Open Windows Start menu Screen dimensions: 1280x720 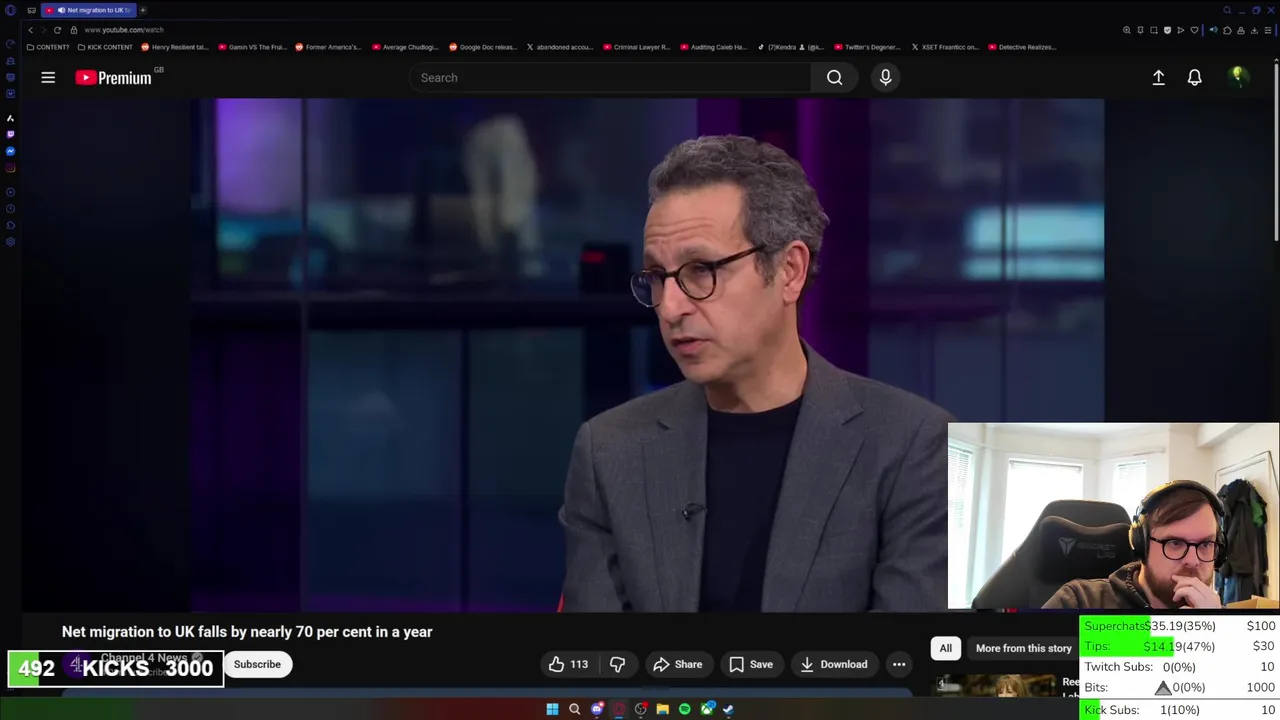(552, 709)
